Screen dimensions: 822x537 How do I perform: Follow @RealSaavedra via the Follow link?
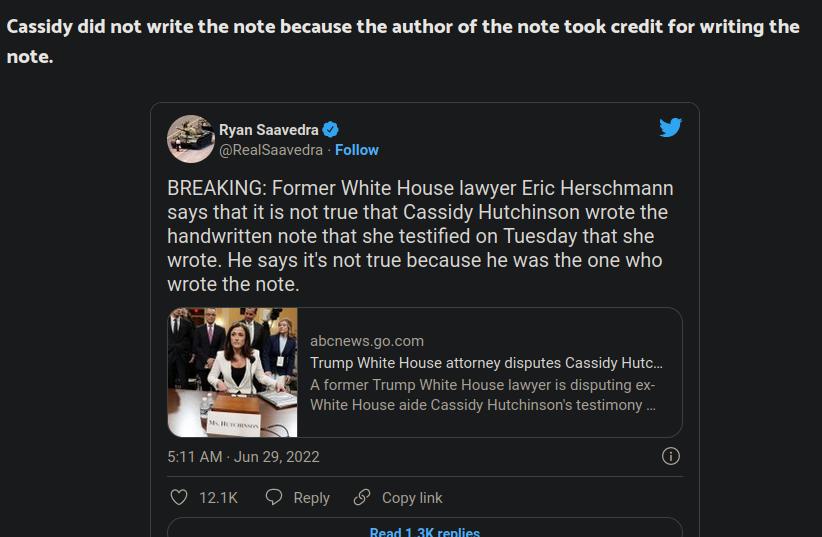356,150
